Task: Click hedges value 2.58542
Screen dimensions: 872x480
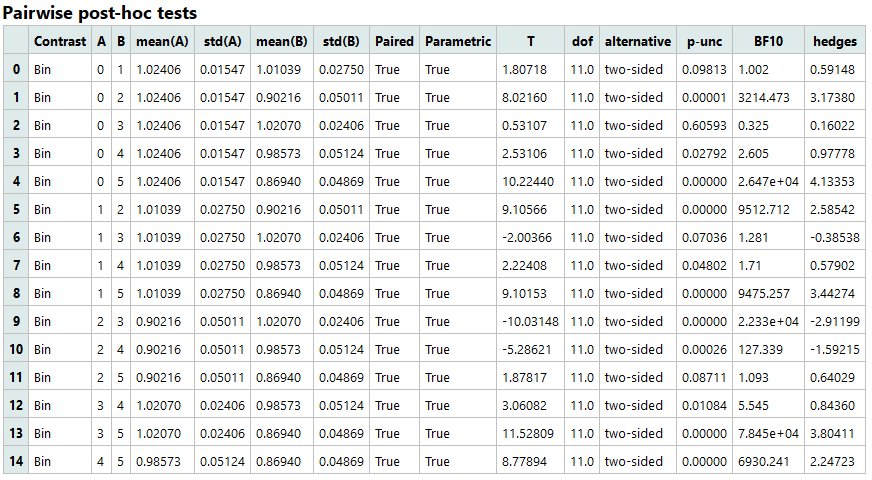Action: [x=832, y=210]
